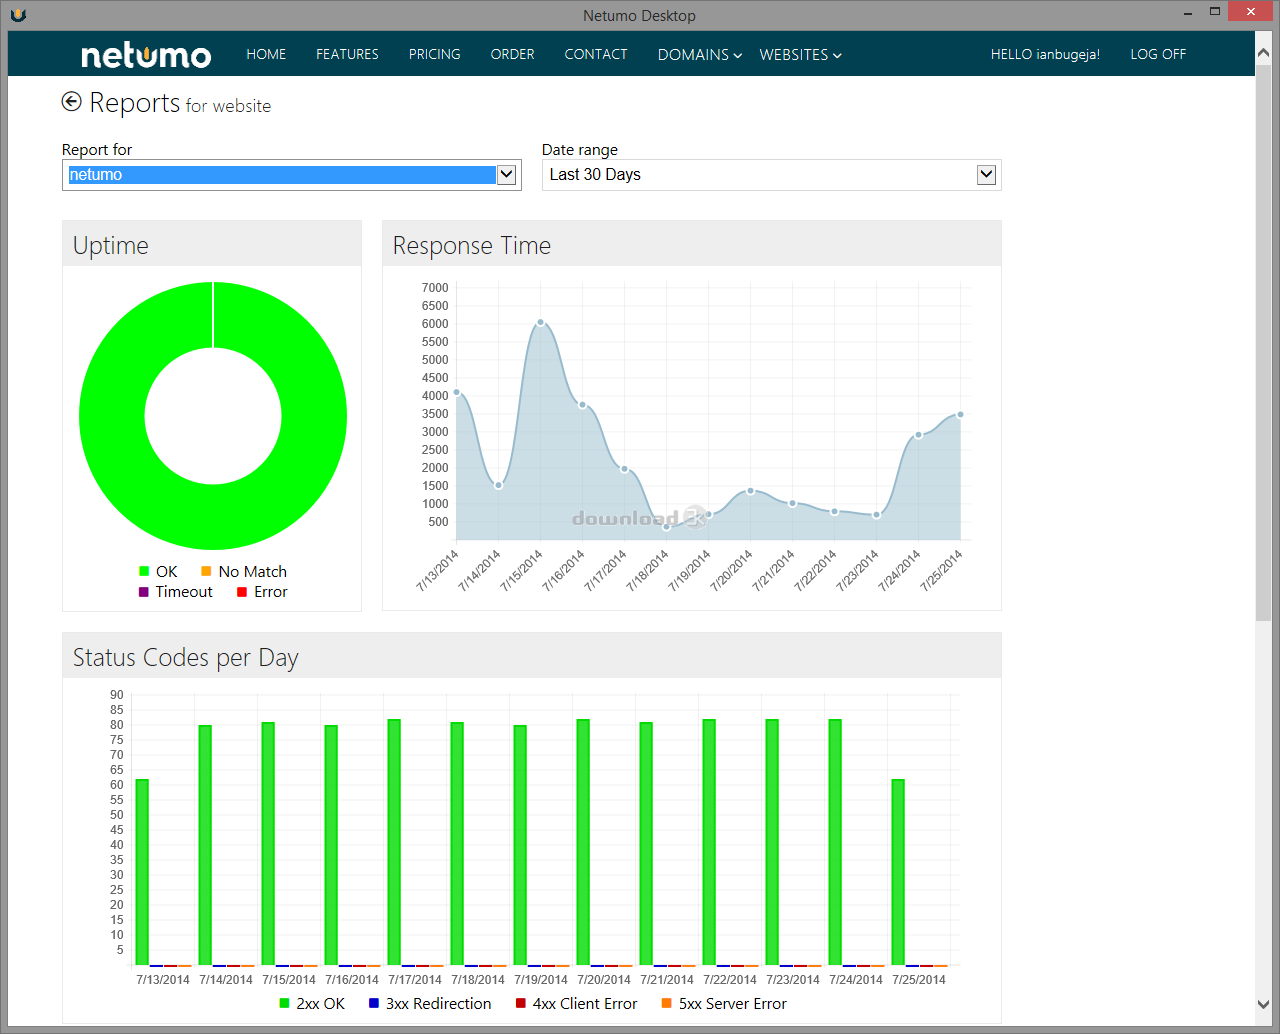The width and height of the screenshot is (1280, 1034).
Task: Toggle the OK legend swatch in Uptime
Action: click(x=144, y=571)
